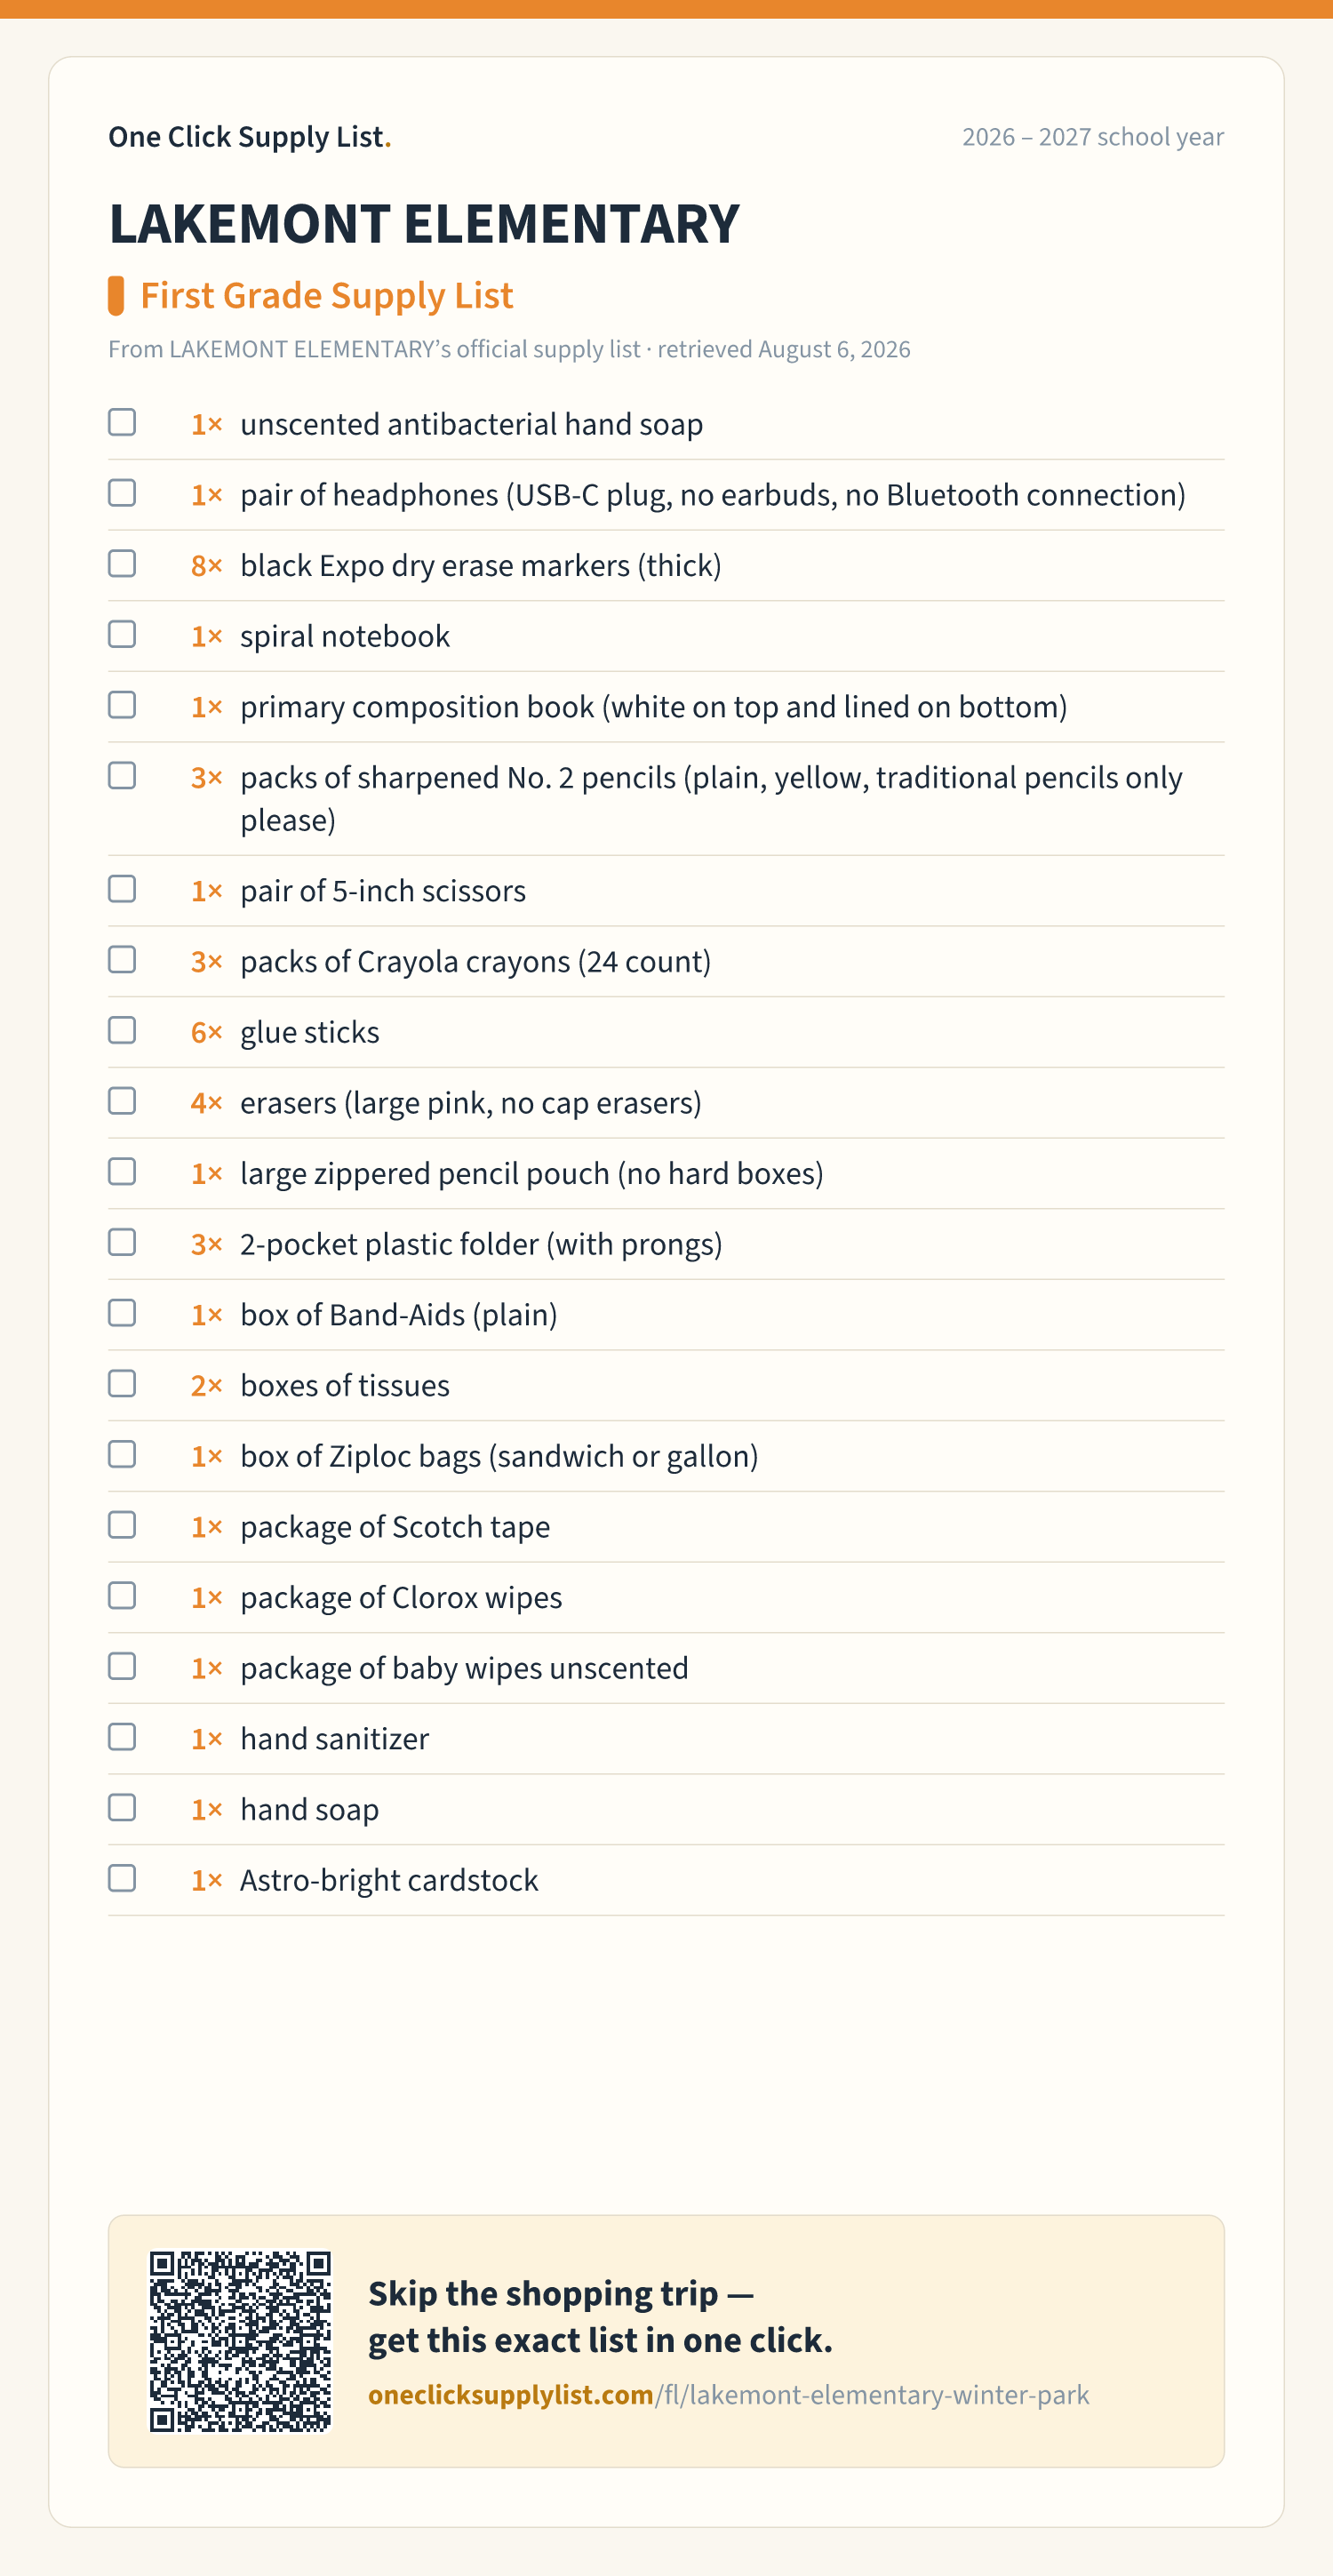Tick the headphones USB-C plug checkbox
Image resolution: width=1333 pixels, height=2576 pixels.
122,493
